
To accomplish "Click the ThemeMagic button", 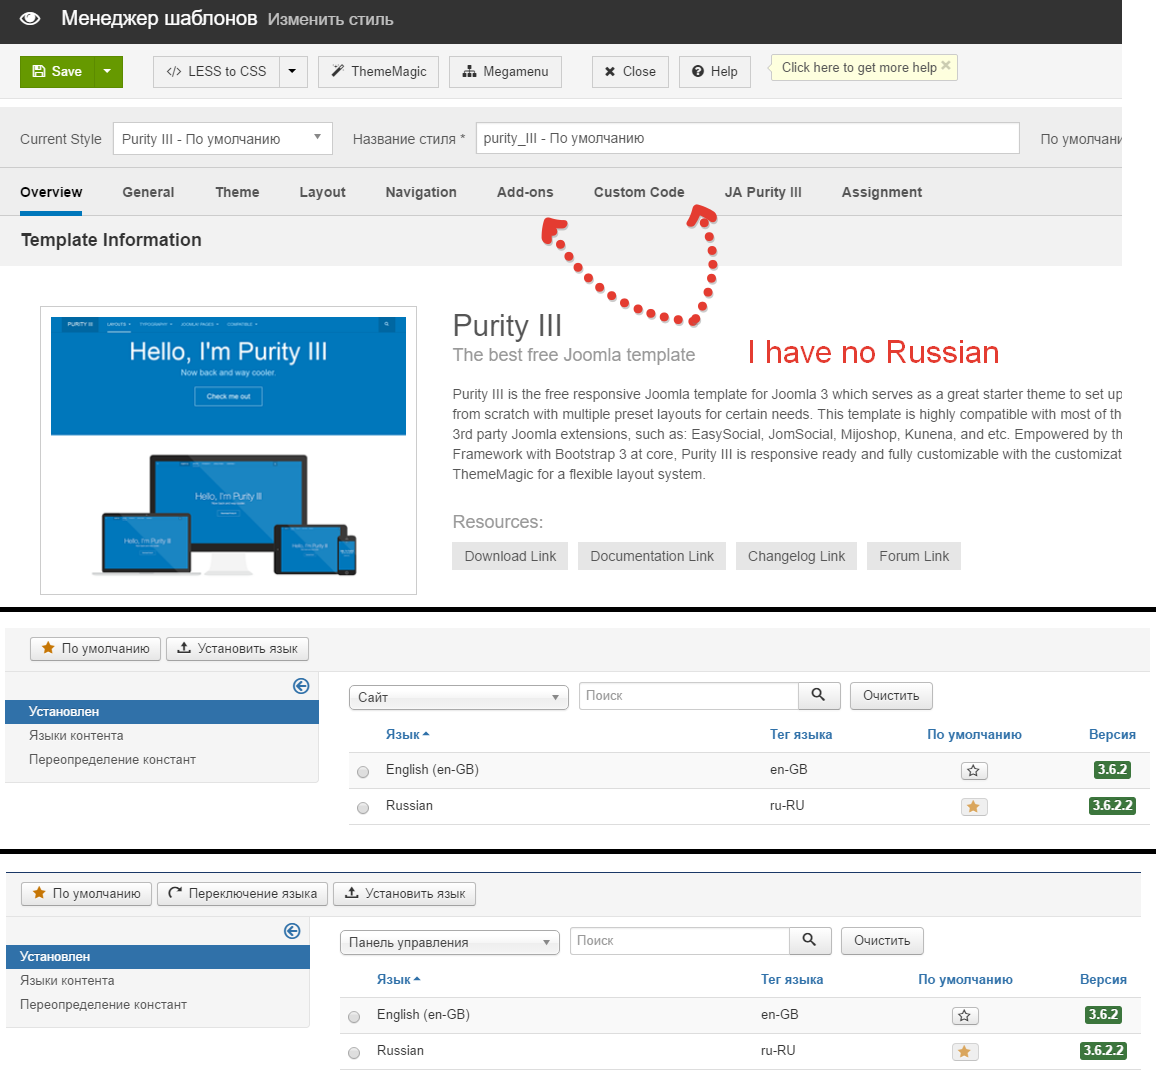I will [x=378, y=72].
